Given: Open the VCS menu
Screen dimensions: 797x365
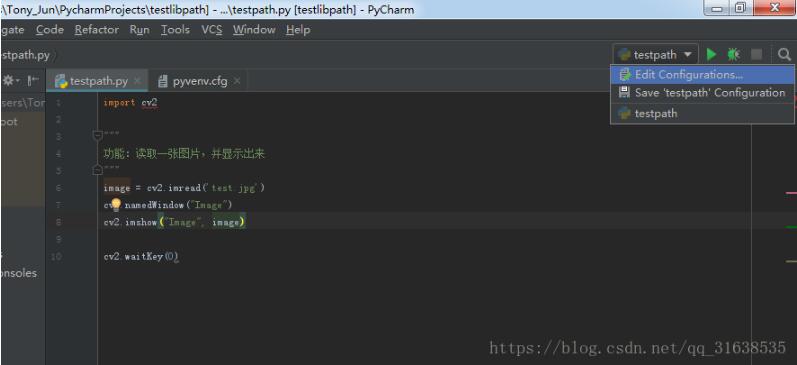Looking at the screenshot, I should pos(211,30).
